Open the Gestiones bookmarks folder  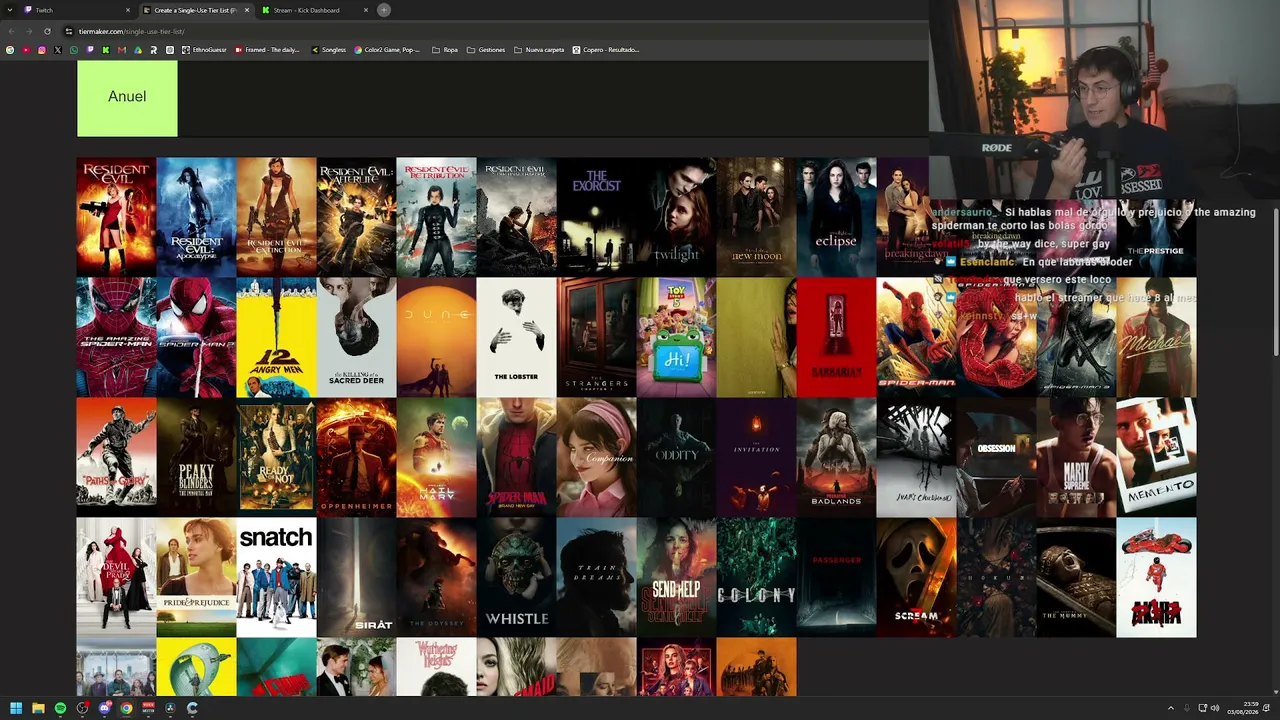tap(486, 50)
